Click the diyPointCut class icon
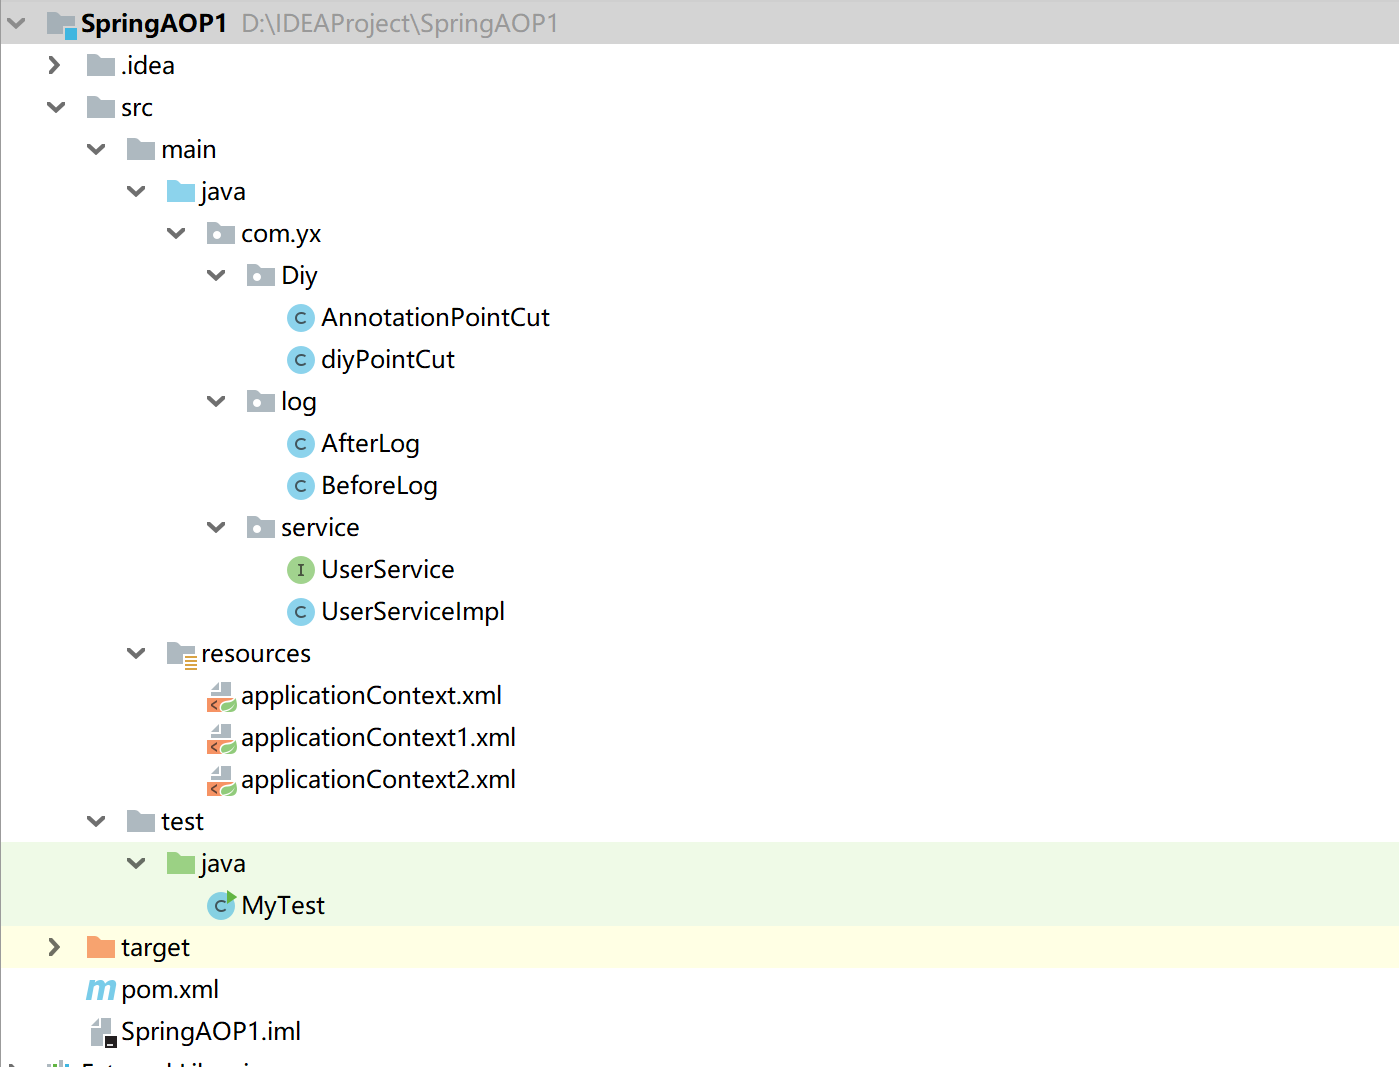This screenshot has width=1399, height=1067. [x=301, y=360]
